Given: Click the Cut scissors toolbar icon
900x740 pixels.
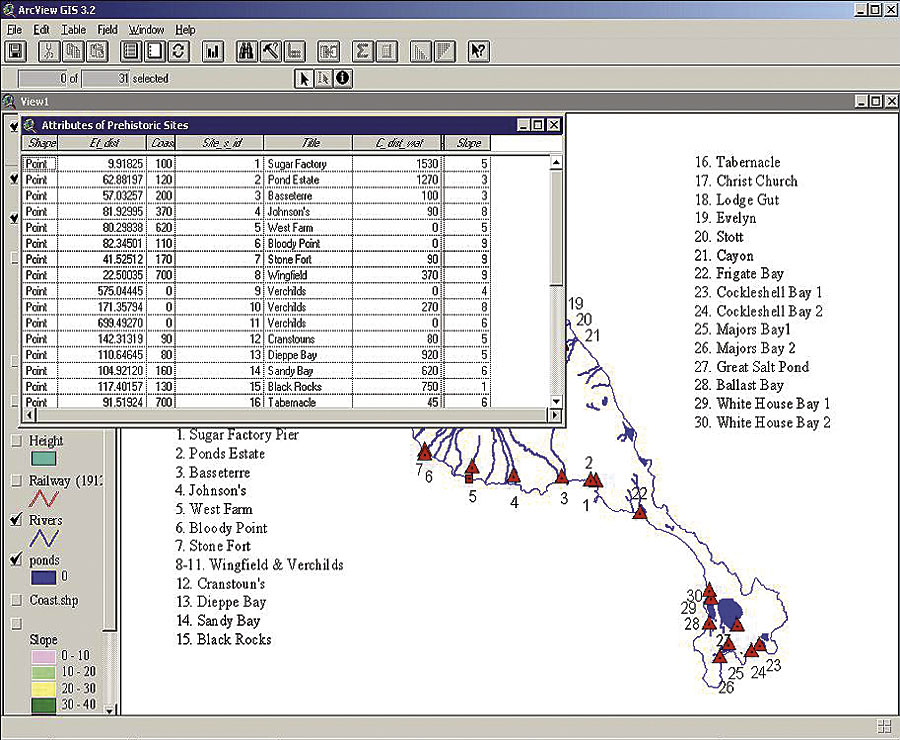Looking at the screenshot, I should [49, 52].
